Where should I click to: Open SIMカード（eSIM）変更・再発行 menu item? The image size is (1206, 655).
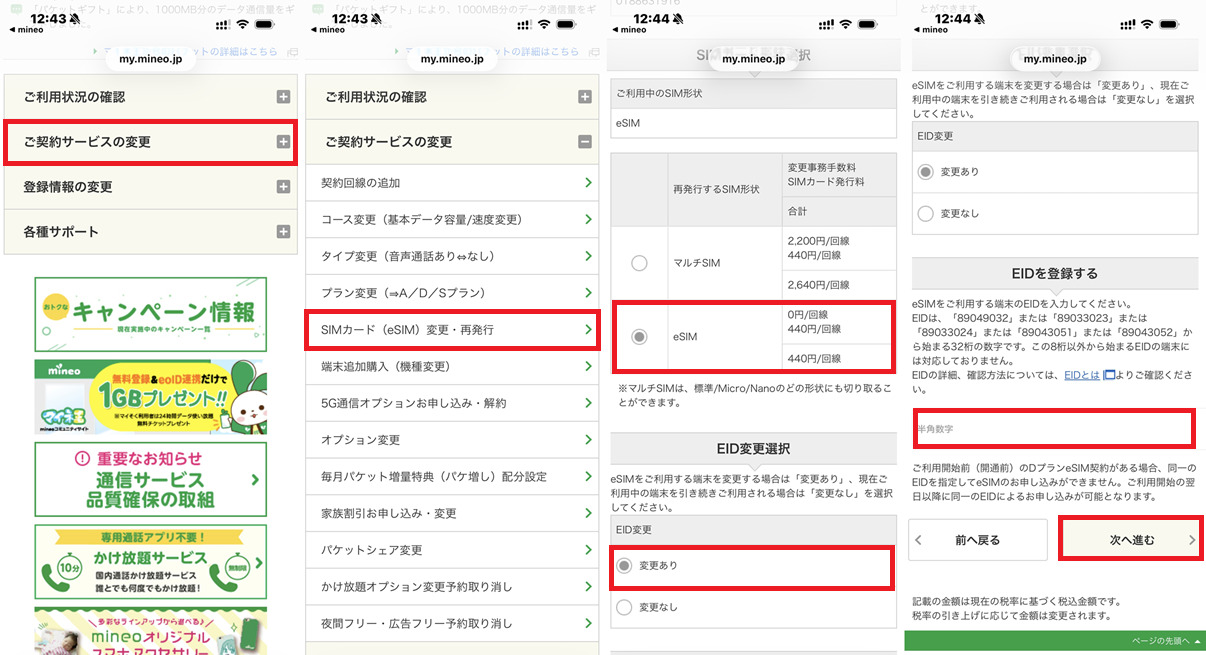(x=450, y=330)
